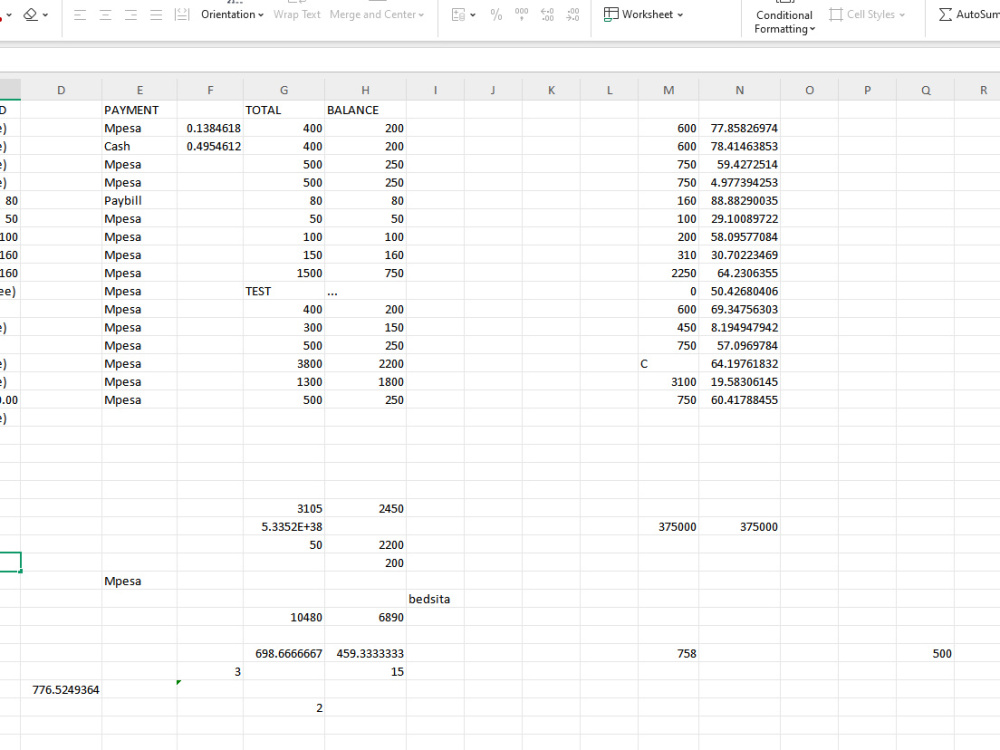
Task: Select the cell containing letter C
Action: click(x=668, y=364)
